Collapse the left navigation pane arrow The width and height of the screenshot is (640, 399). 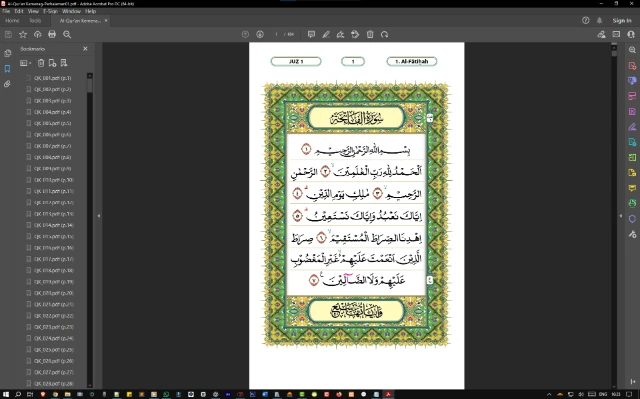[x=99, y=216]
